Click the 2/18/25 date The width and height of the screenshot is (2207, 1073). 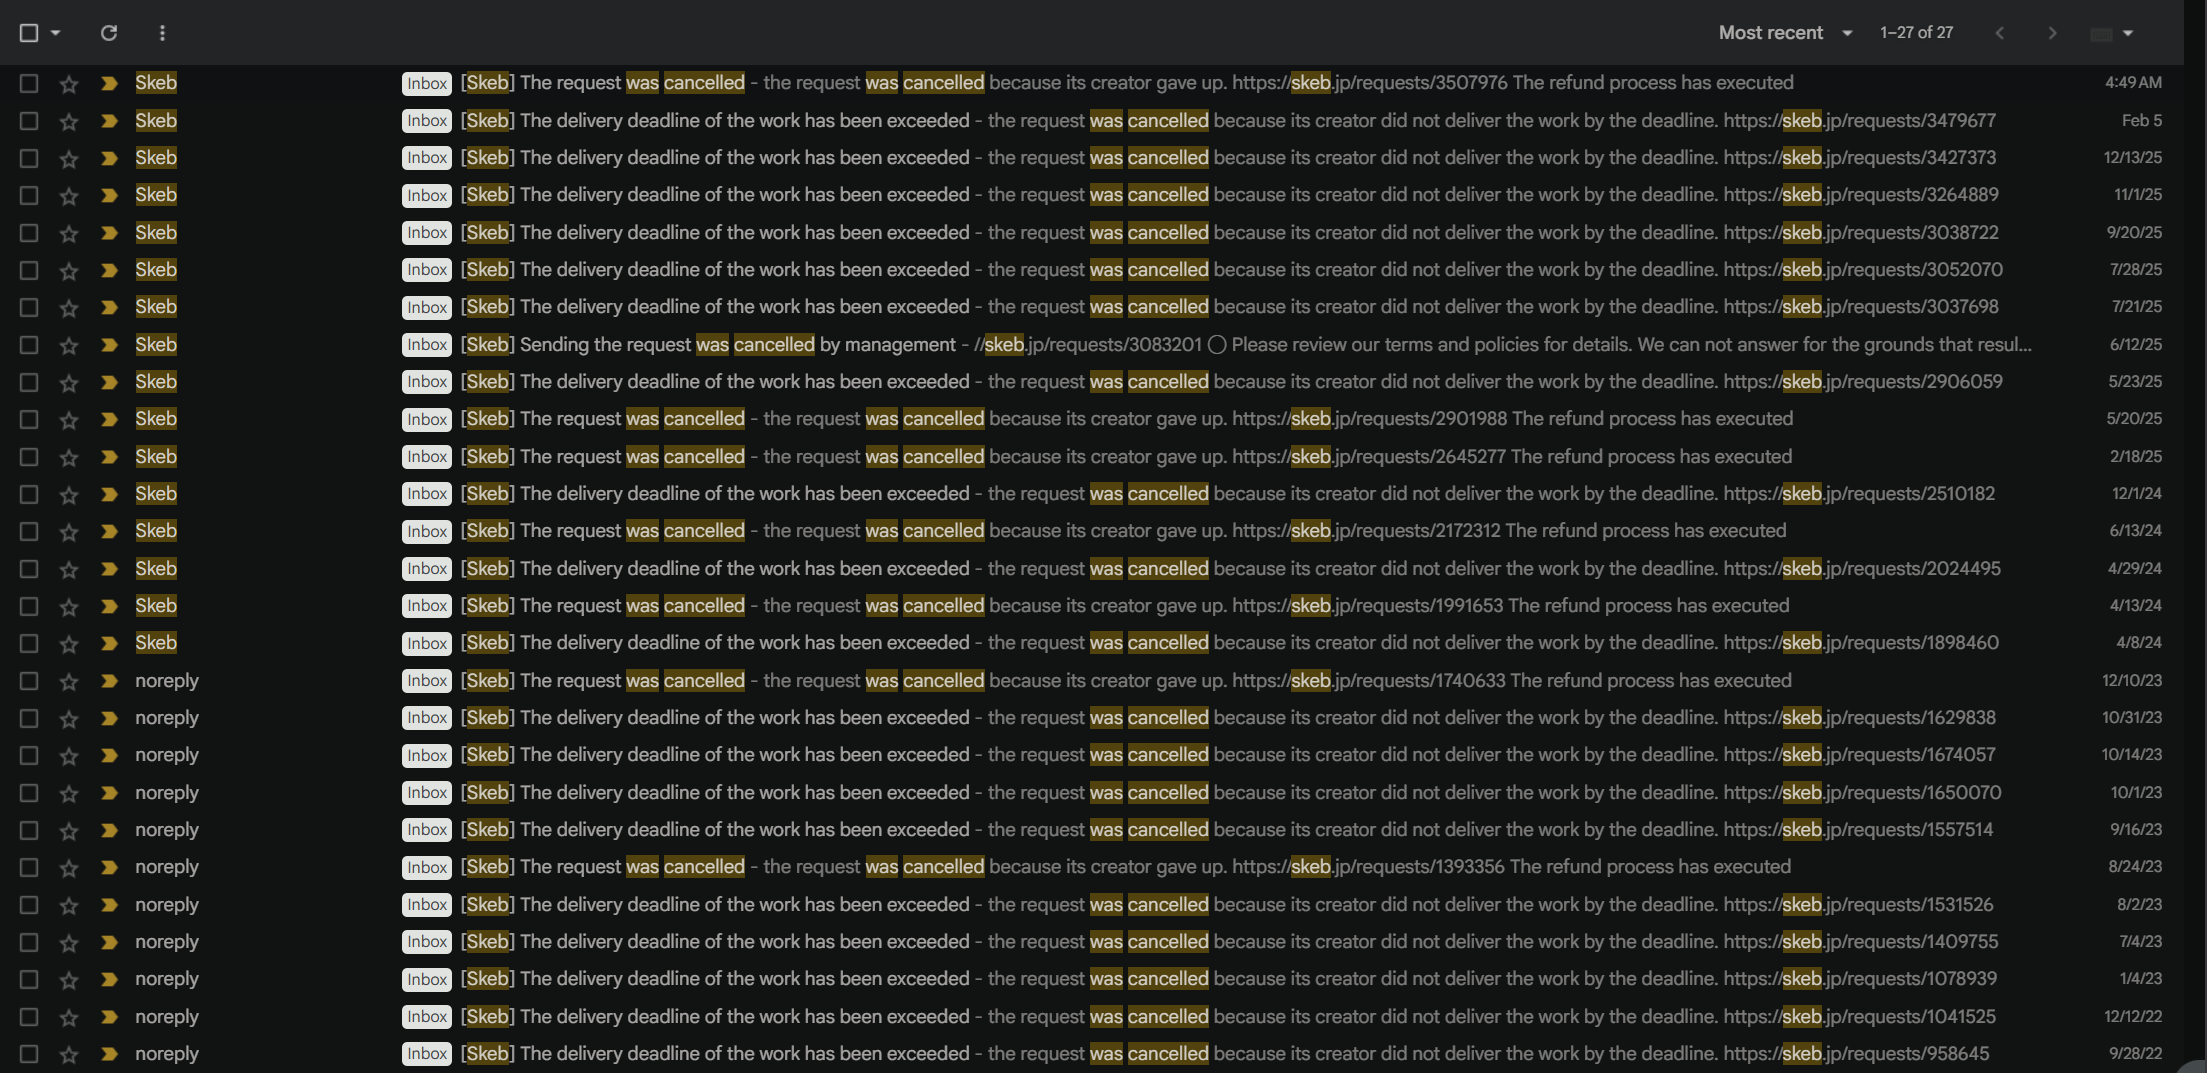[2136, 457]
